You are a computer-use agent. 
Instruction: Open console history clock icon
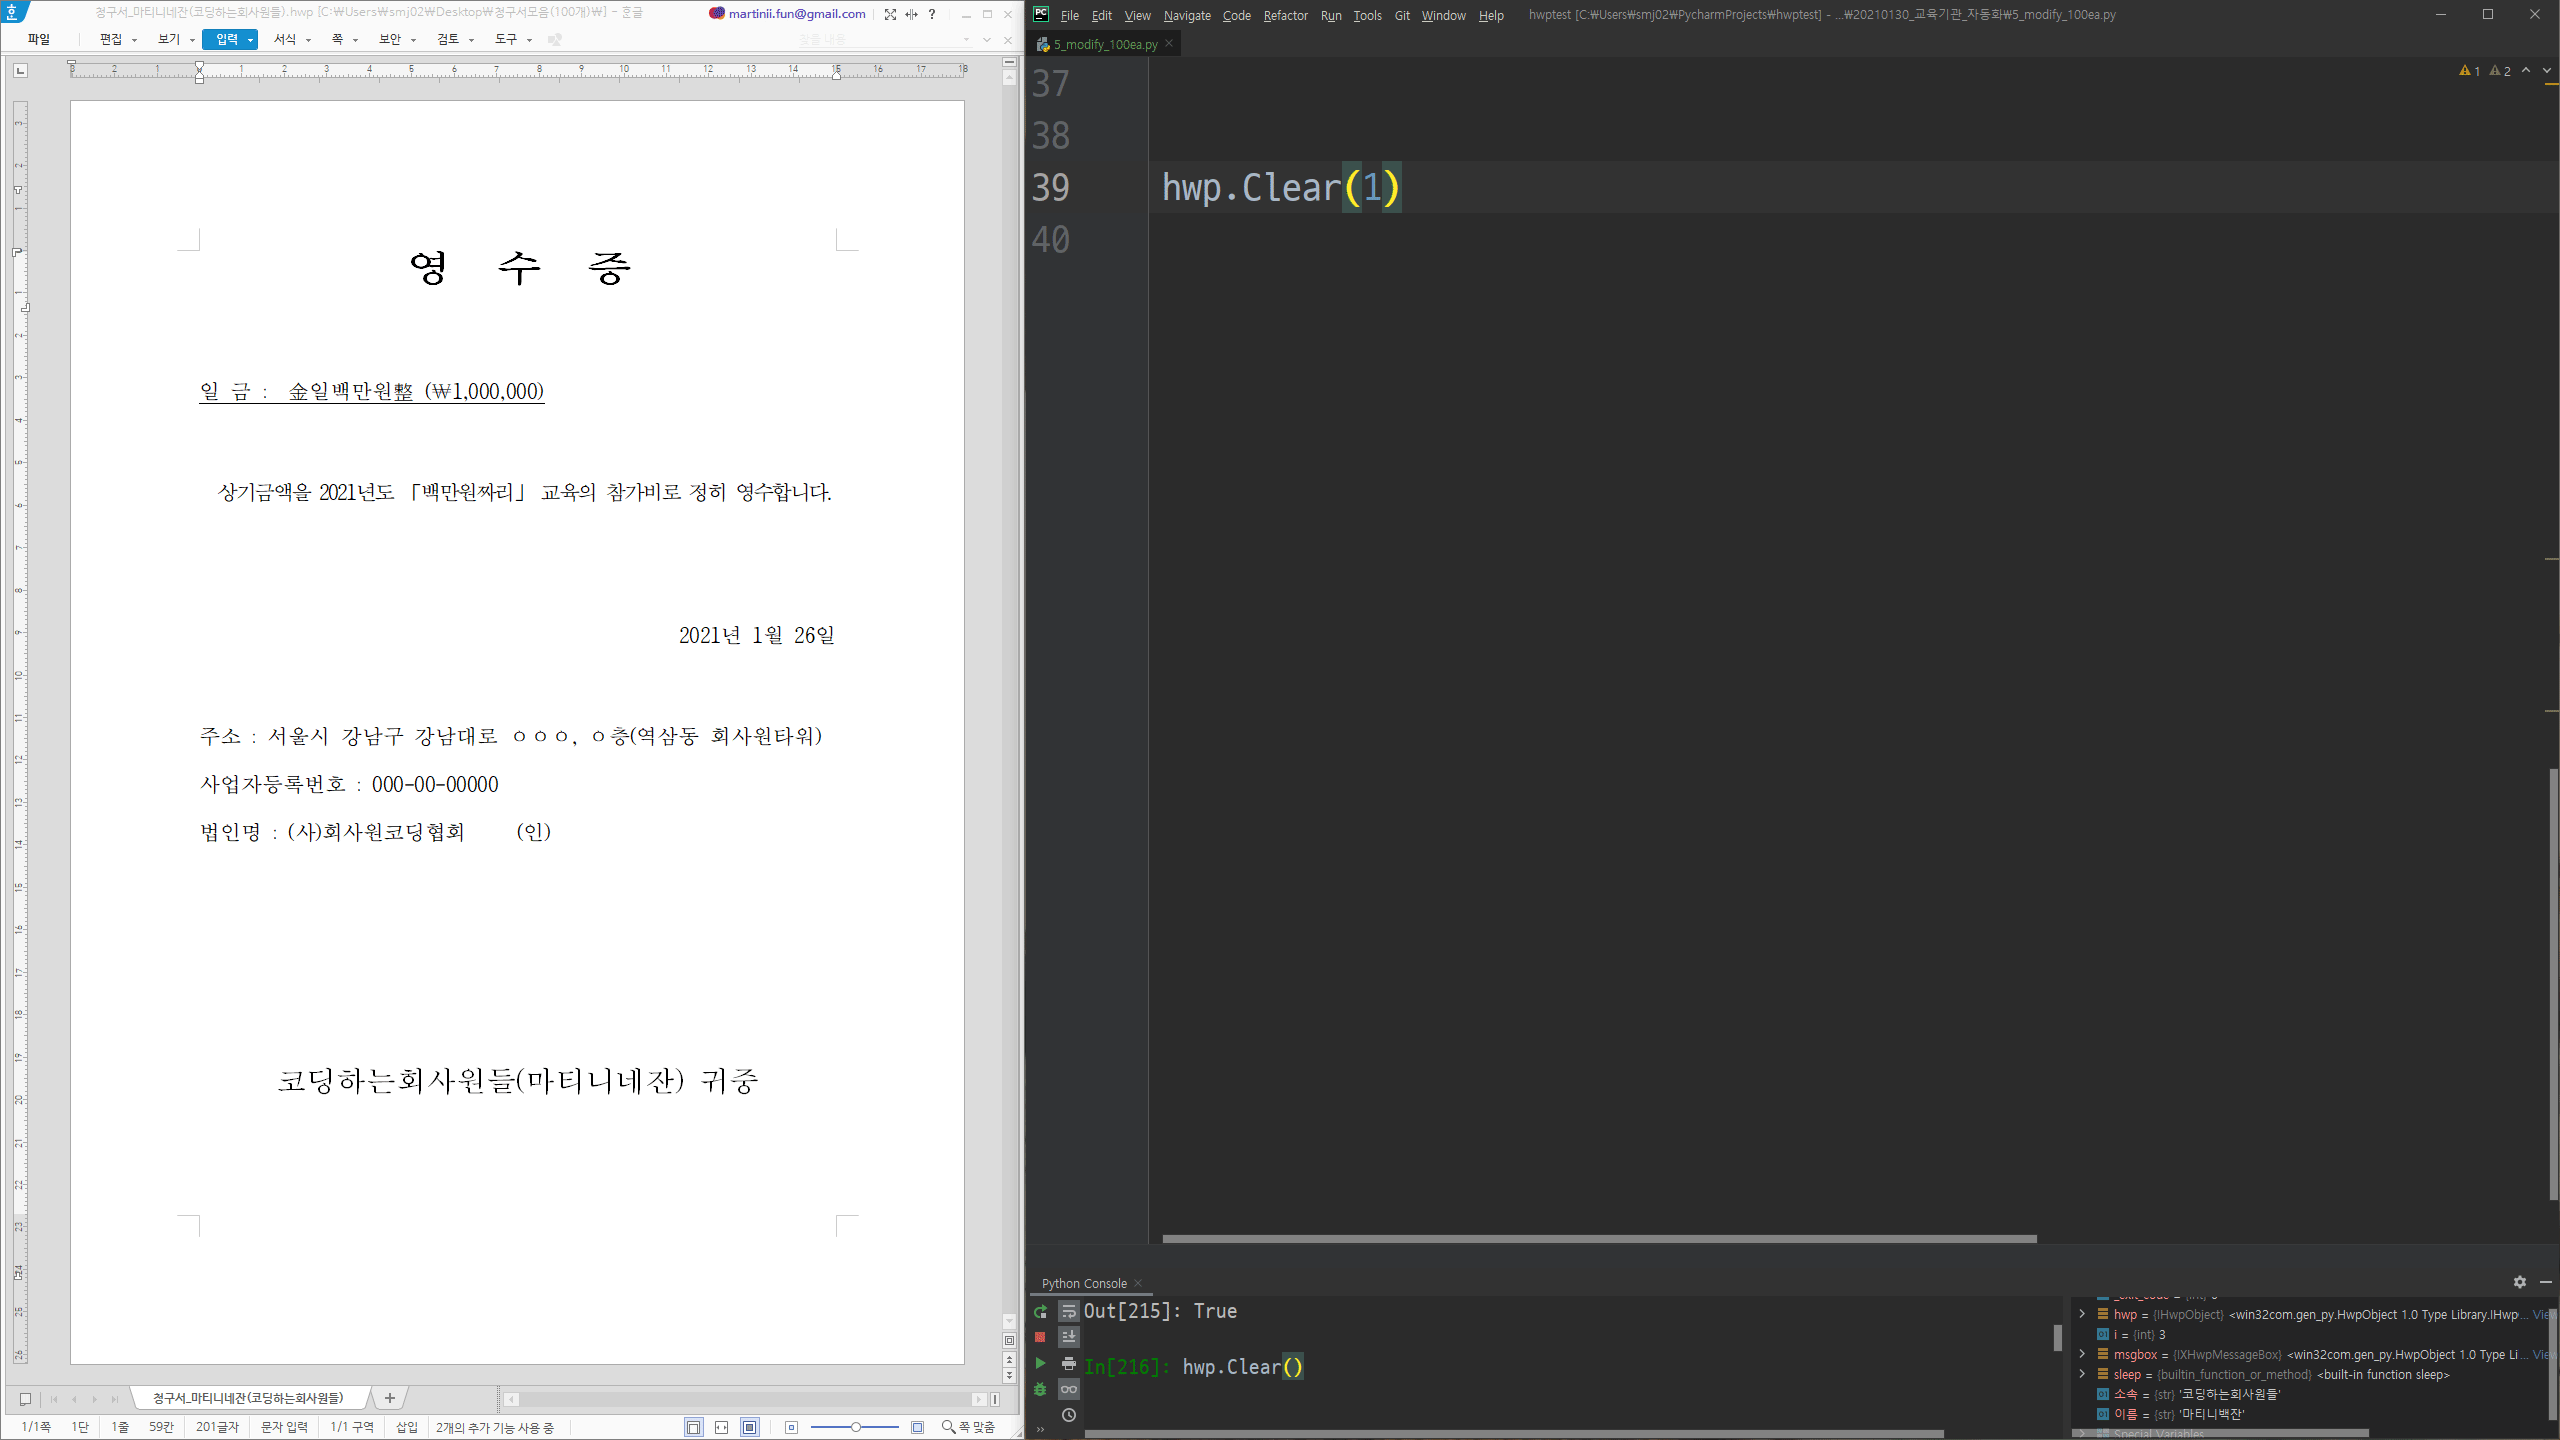(x=1068, y=1415)
